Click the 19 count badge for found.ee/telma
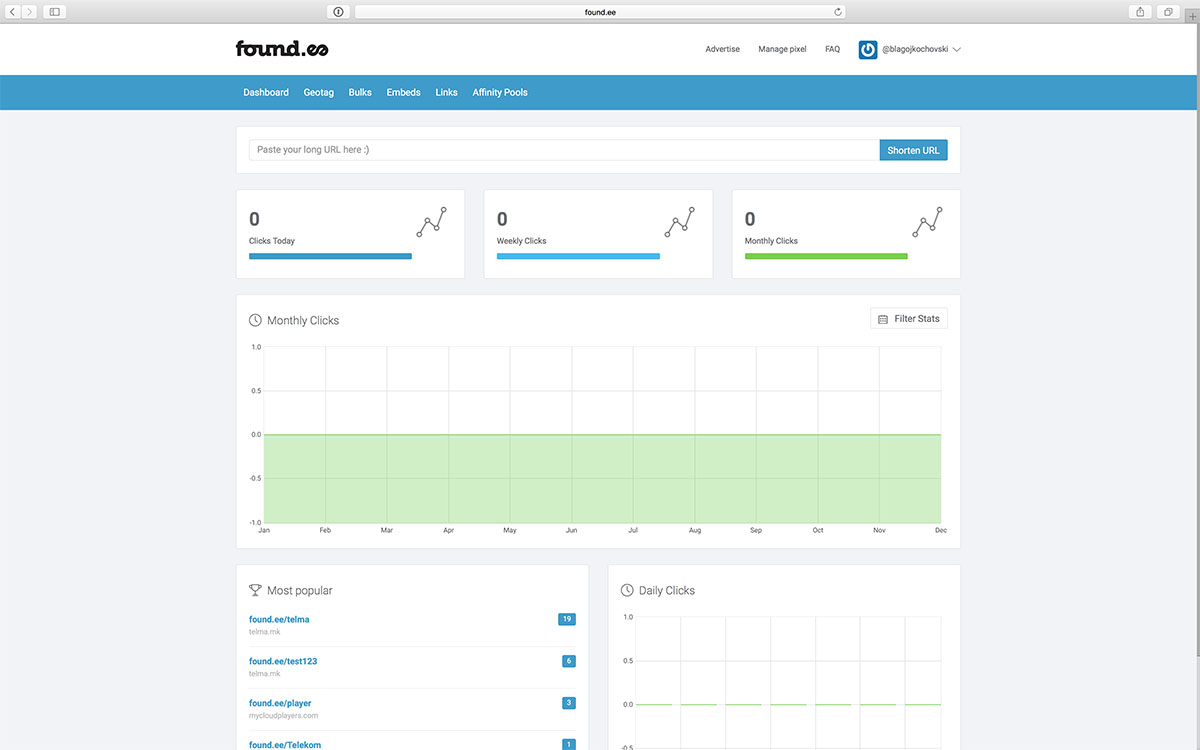Screen dimensions: 1200x750 click(x=567, y=619)
